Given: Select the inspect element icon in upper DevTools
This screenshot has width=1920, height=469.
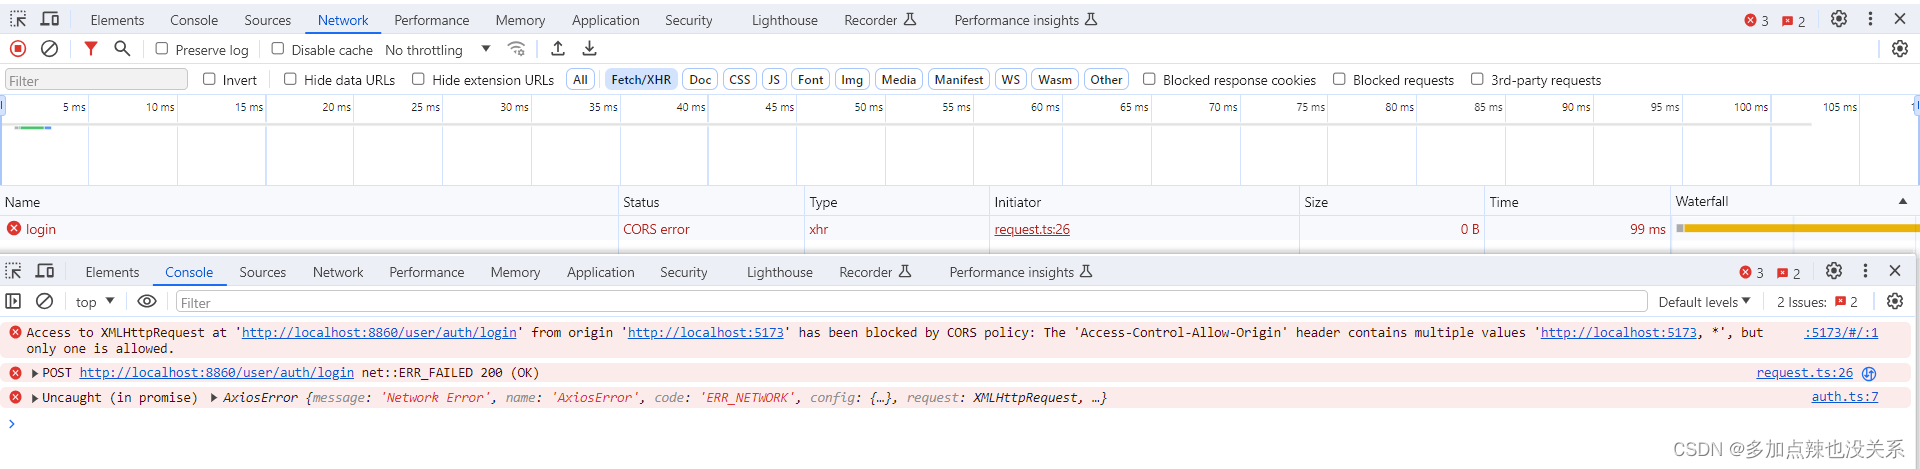Looking at the screenshot, I should 18,19.
